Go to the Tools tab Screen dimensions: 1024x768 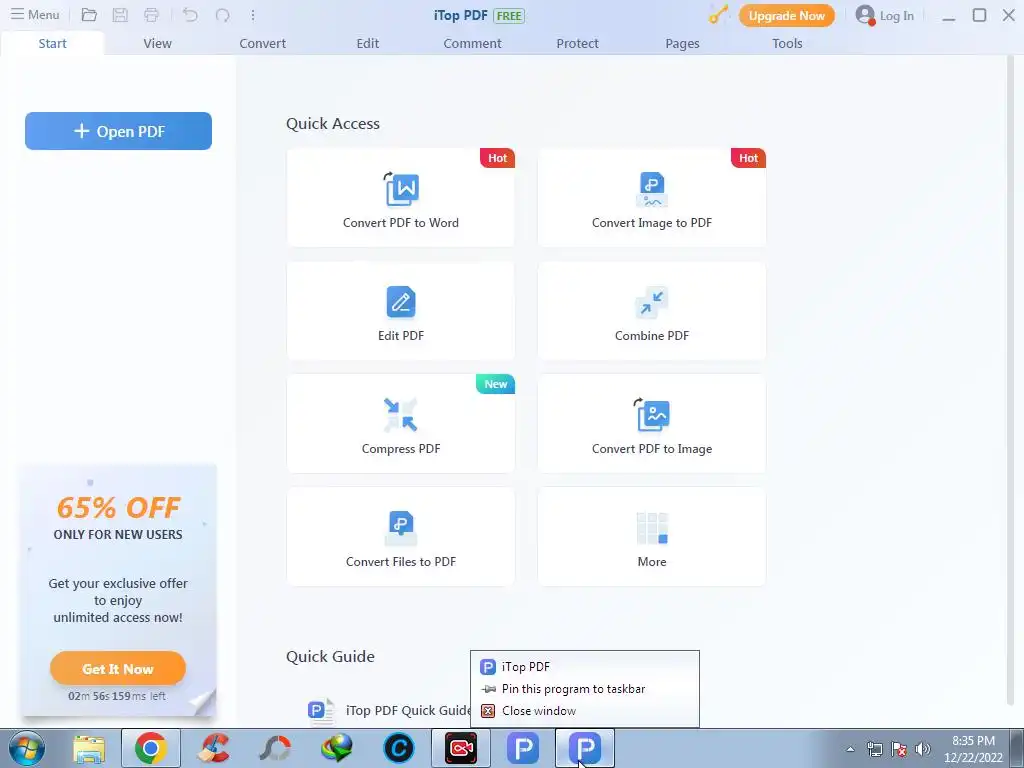pyautogui.click(x=787, y=43)
